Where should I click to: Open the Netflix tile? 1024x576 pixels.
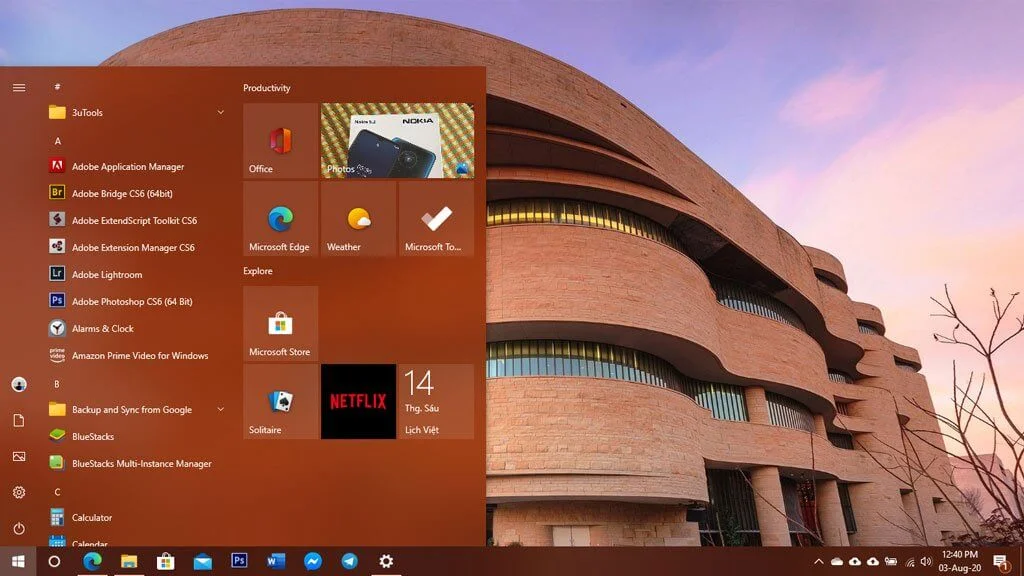[358, 402]
